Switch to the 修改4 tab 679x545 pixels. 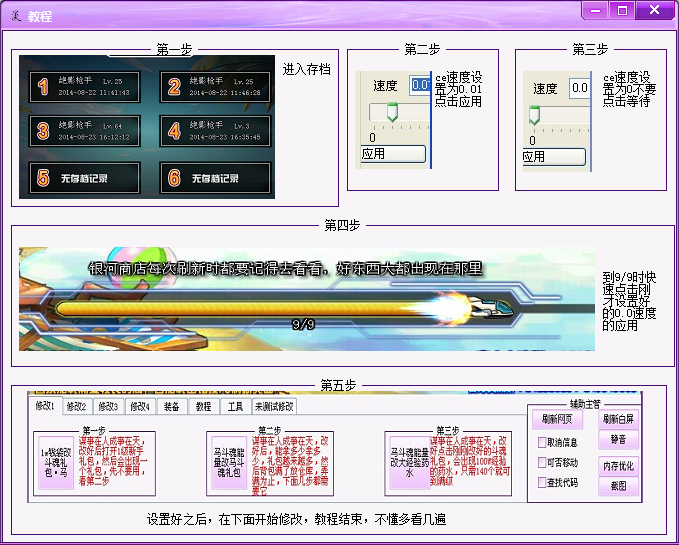click(x=140, y=406)
